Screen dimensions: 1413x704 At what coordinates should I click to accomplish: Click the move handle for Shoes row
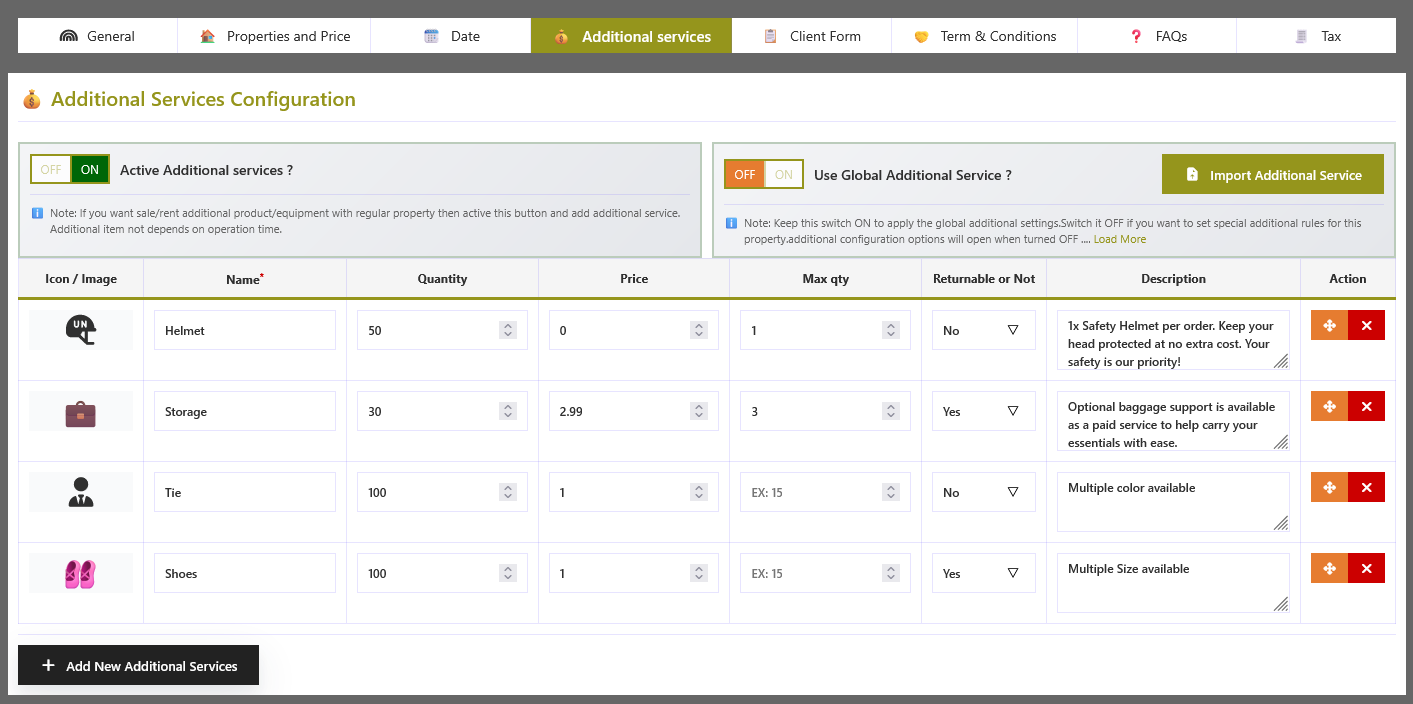tap(1329, 568)
